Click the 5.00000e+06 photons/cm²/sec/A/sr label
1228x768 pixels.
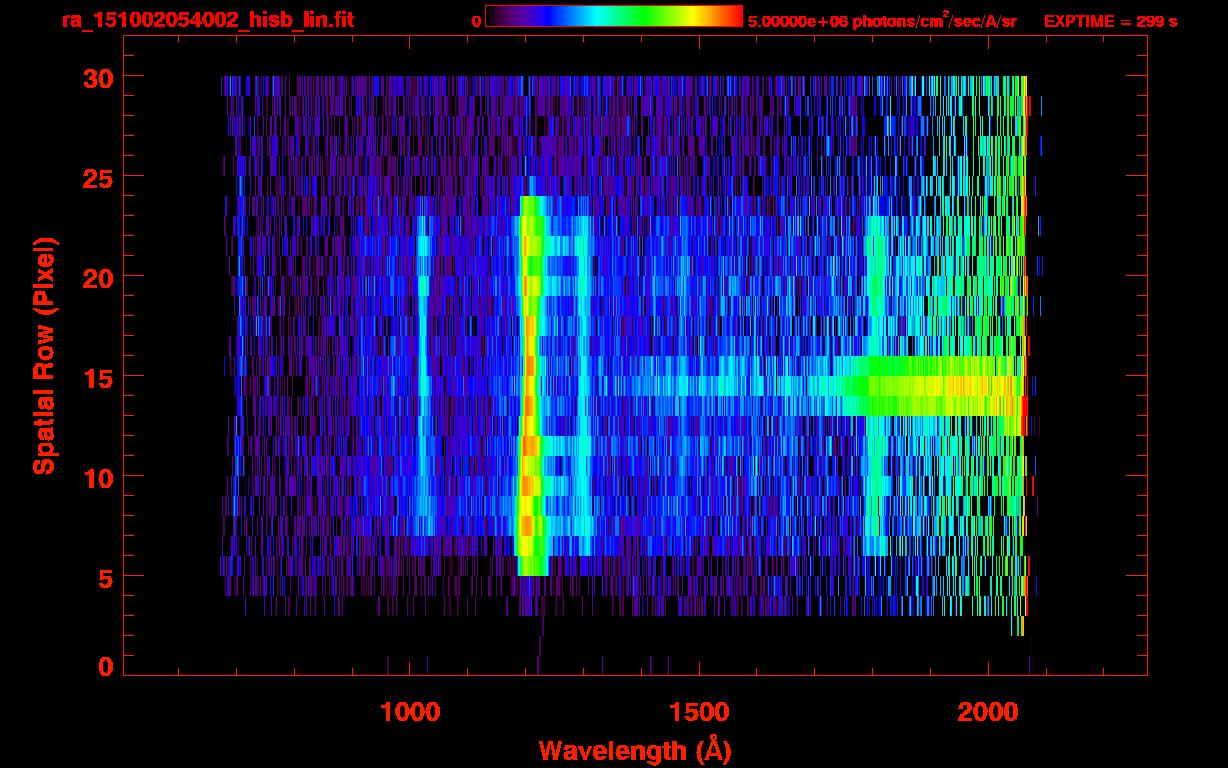[882, 20]
